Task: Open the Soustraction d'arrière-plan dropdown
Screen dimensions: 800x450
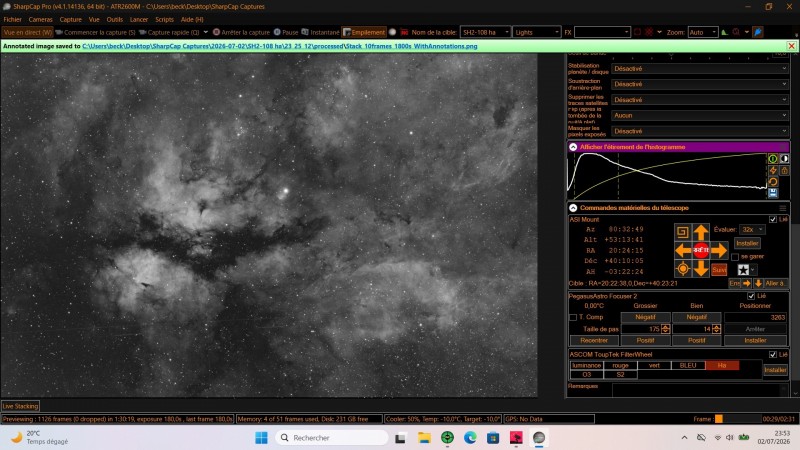Action: (x=699, y=84)
